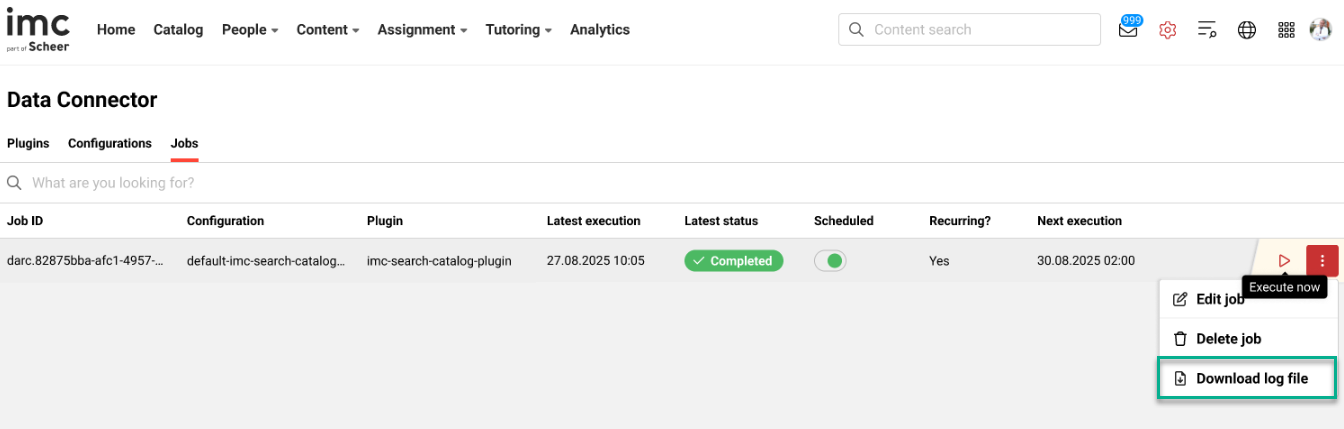Click job ID darc.82875bba-afc1-4957 cell
The width and height of the screenshot is (1344, 429).
point(85,261)
